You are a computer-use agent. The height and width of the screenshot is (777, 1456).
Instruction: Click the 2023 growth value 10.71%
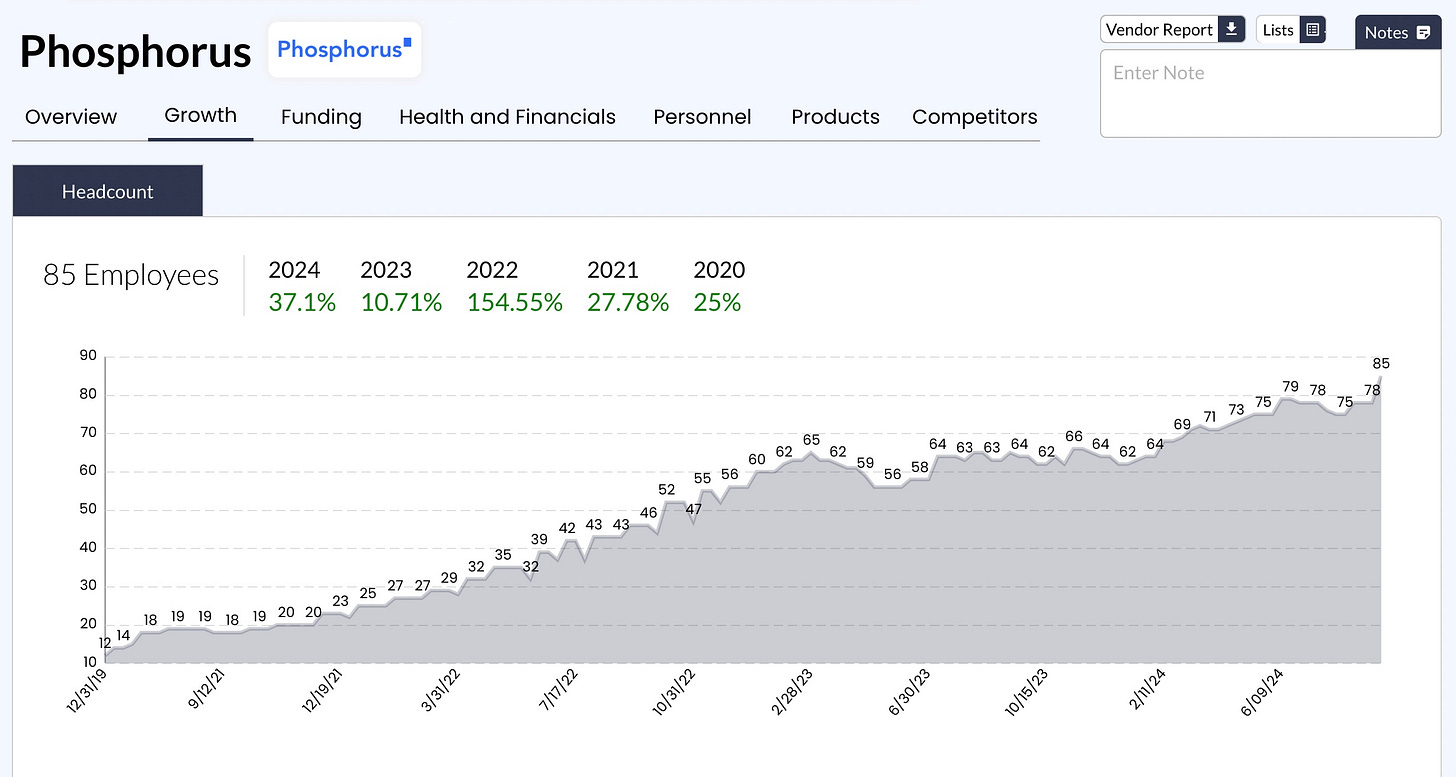401,302
